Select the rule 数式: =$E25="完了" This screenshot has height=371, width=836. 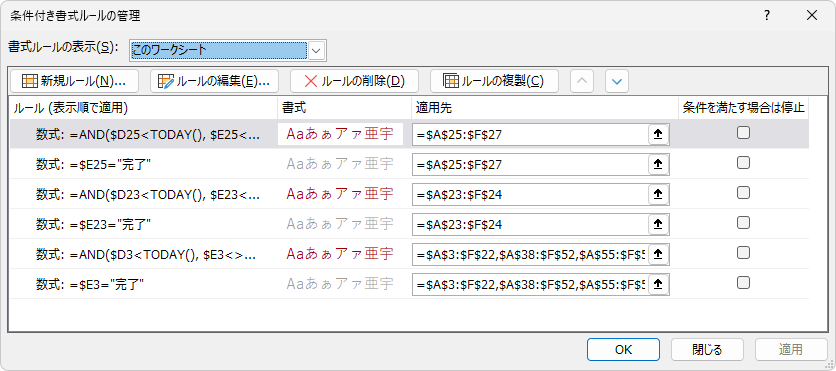93,165
